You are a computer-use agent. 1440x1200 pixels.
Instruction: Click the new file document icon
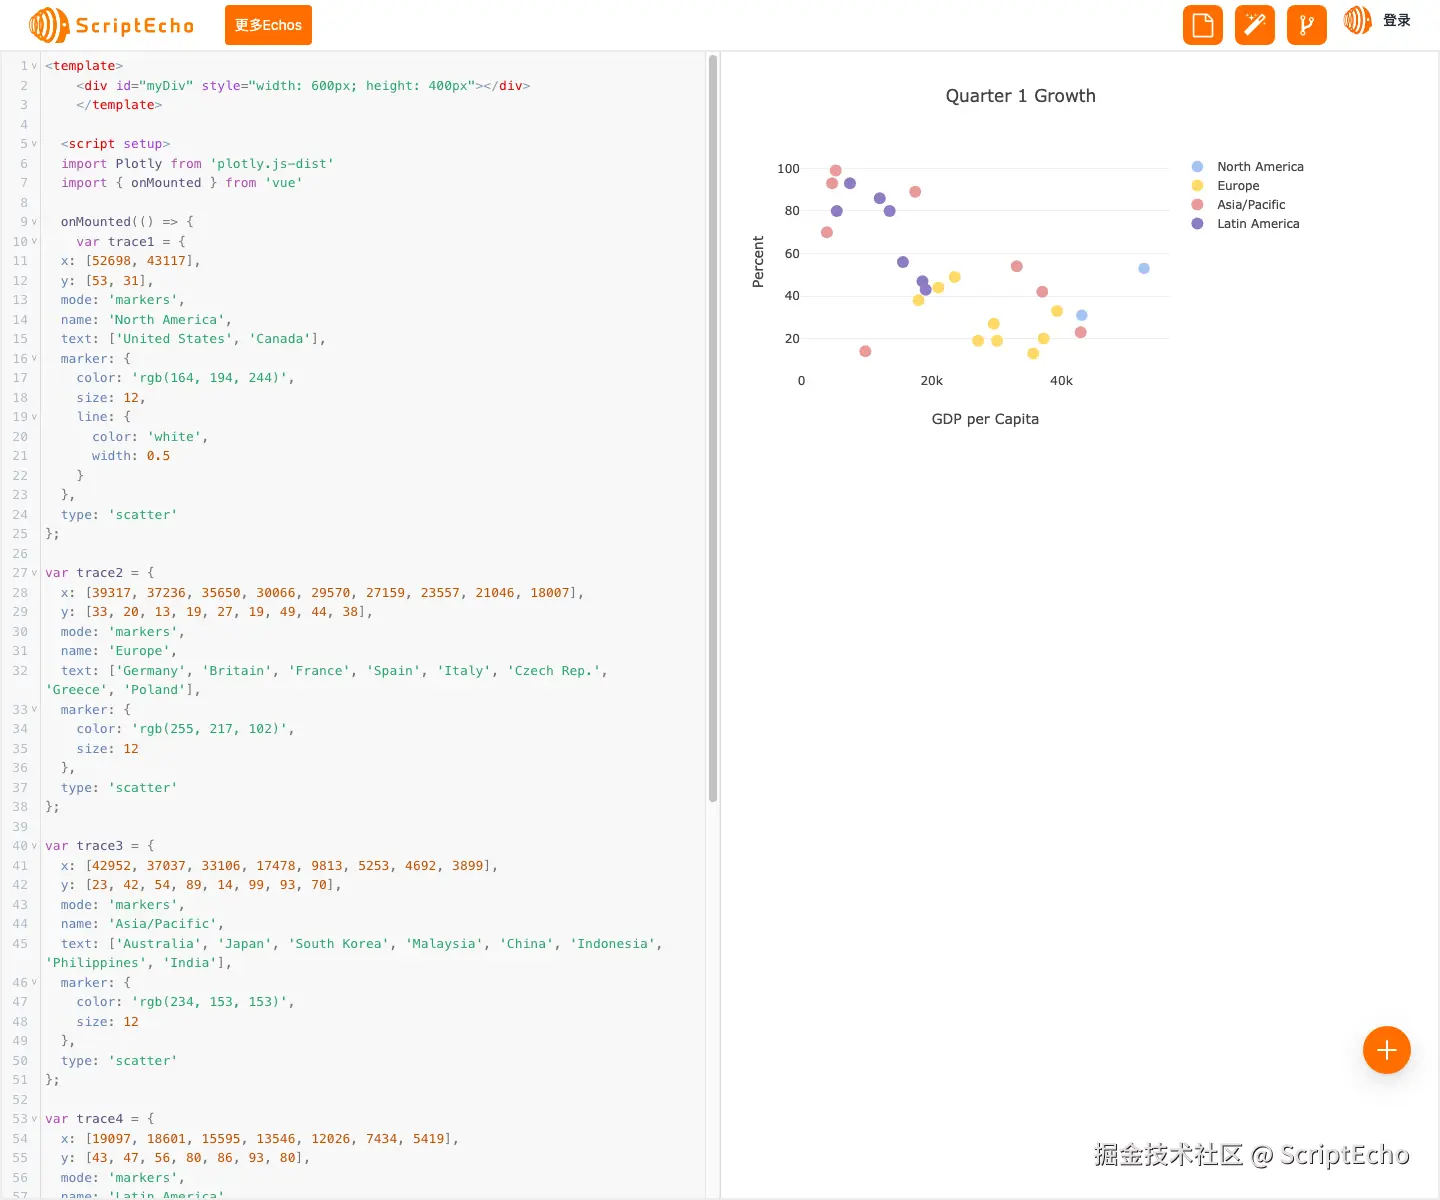click(x=1203, y=25)
